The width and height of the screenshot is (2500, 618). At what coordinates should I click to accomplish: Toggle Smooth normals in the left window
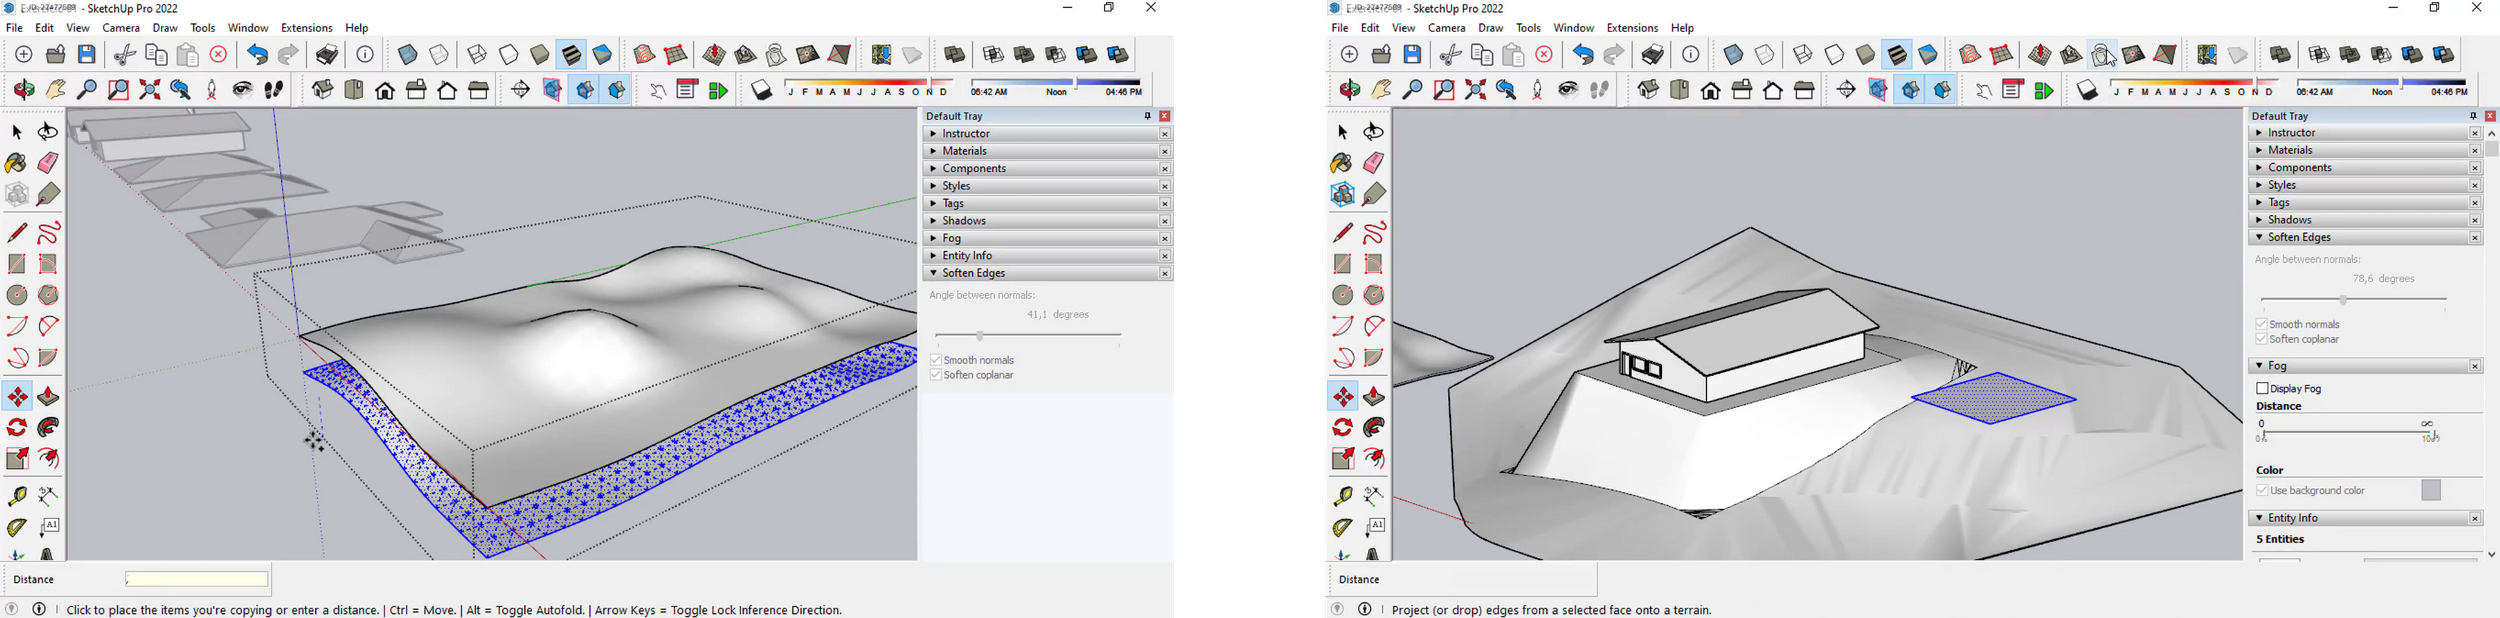coord(935,360)
